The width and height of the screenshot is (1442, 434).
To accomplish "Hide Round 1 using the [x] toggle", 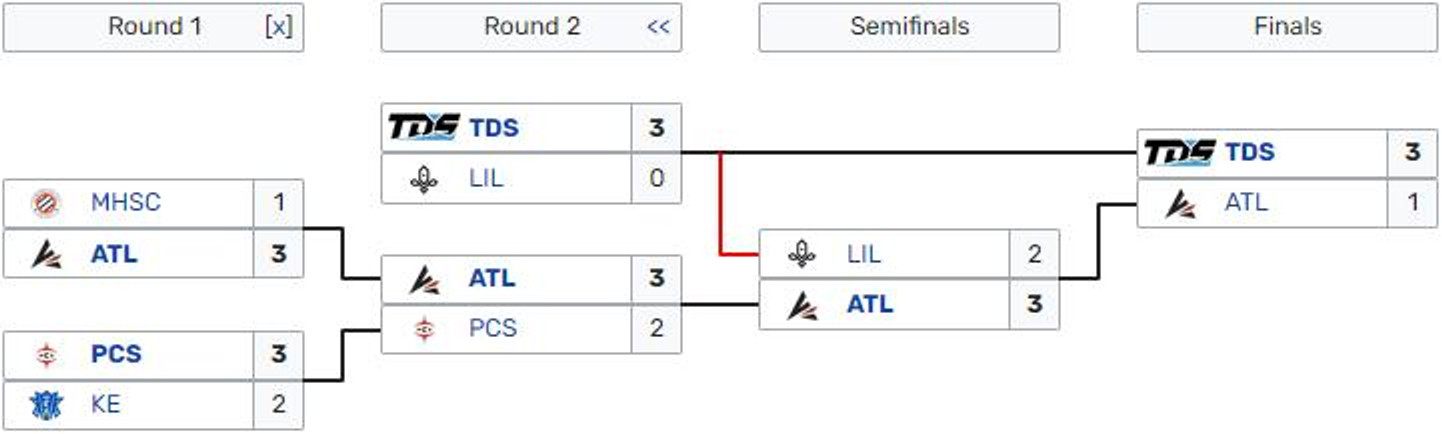I will (279, 27).
